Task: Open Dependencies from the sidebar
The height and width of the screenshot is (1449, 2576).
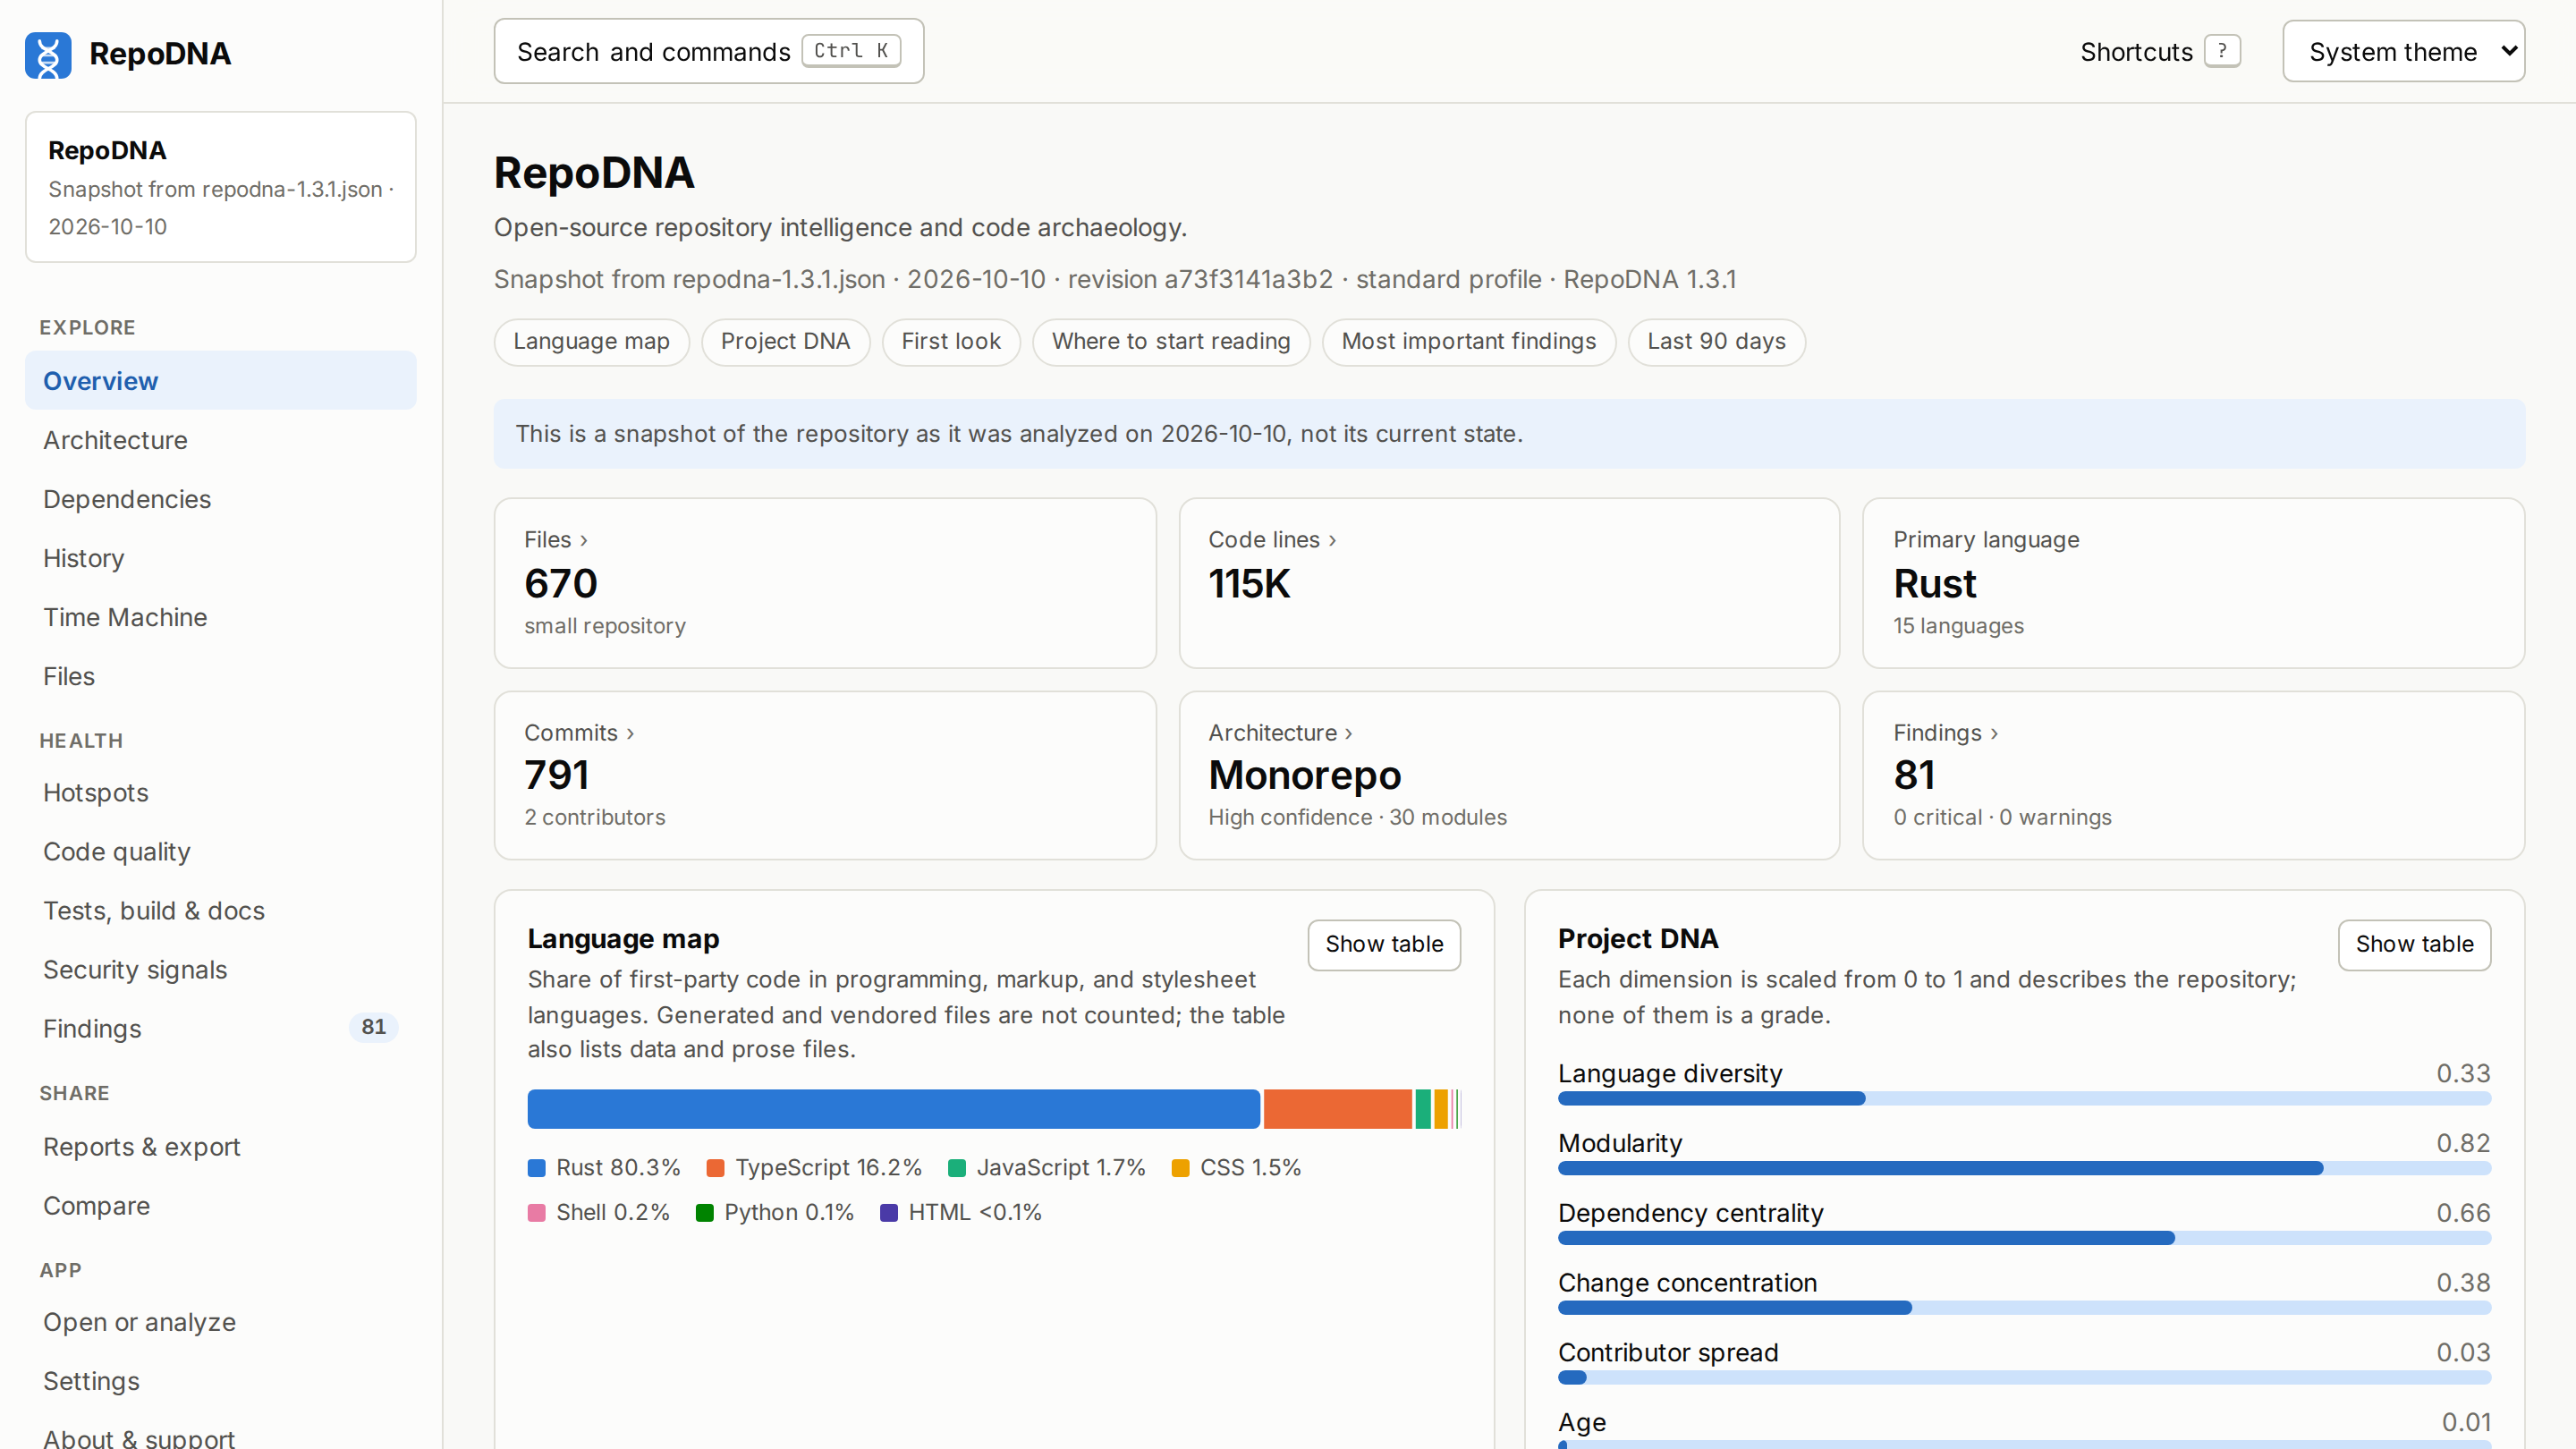Action: click(x=220, y=498)
